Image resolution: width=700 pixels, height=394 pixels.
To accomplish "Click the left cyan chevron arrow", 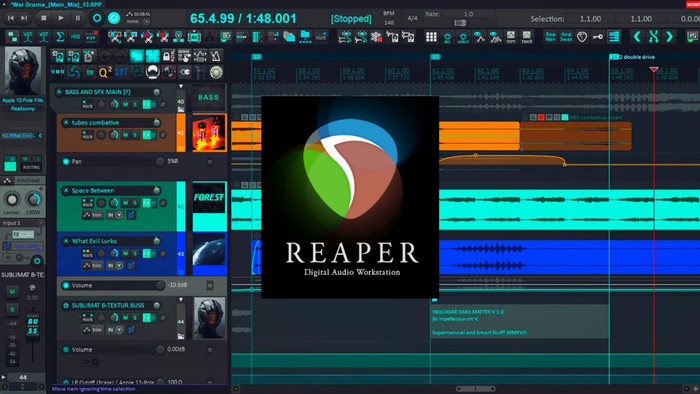I will [637, 37].
